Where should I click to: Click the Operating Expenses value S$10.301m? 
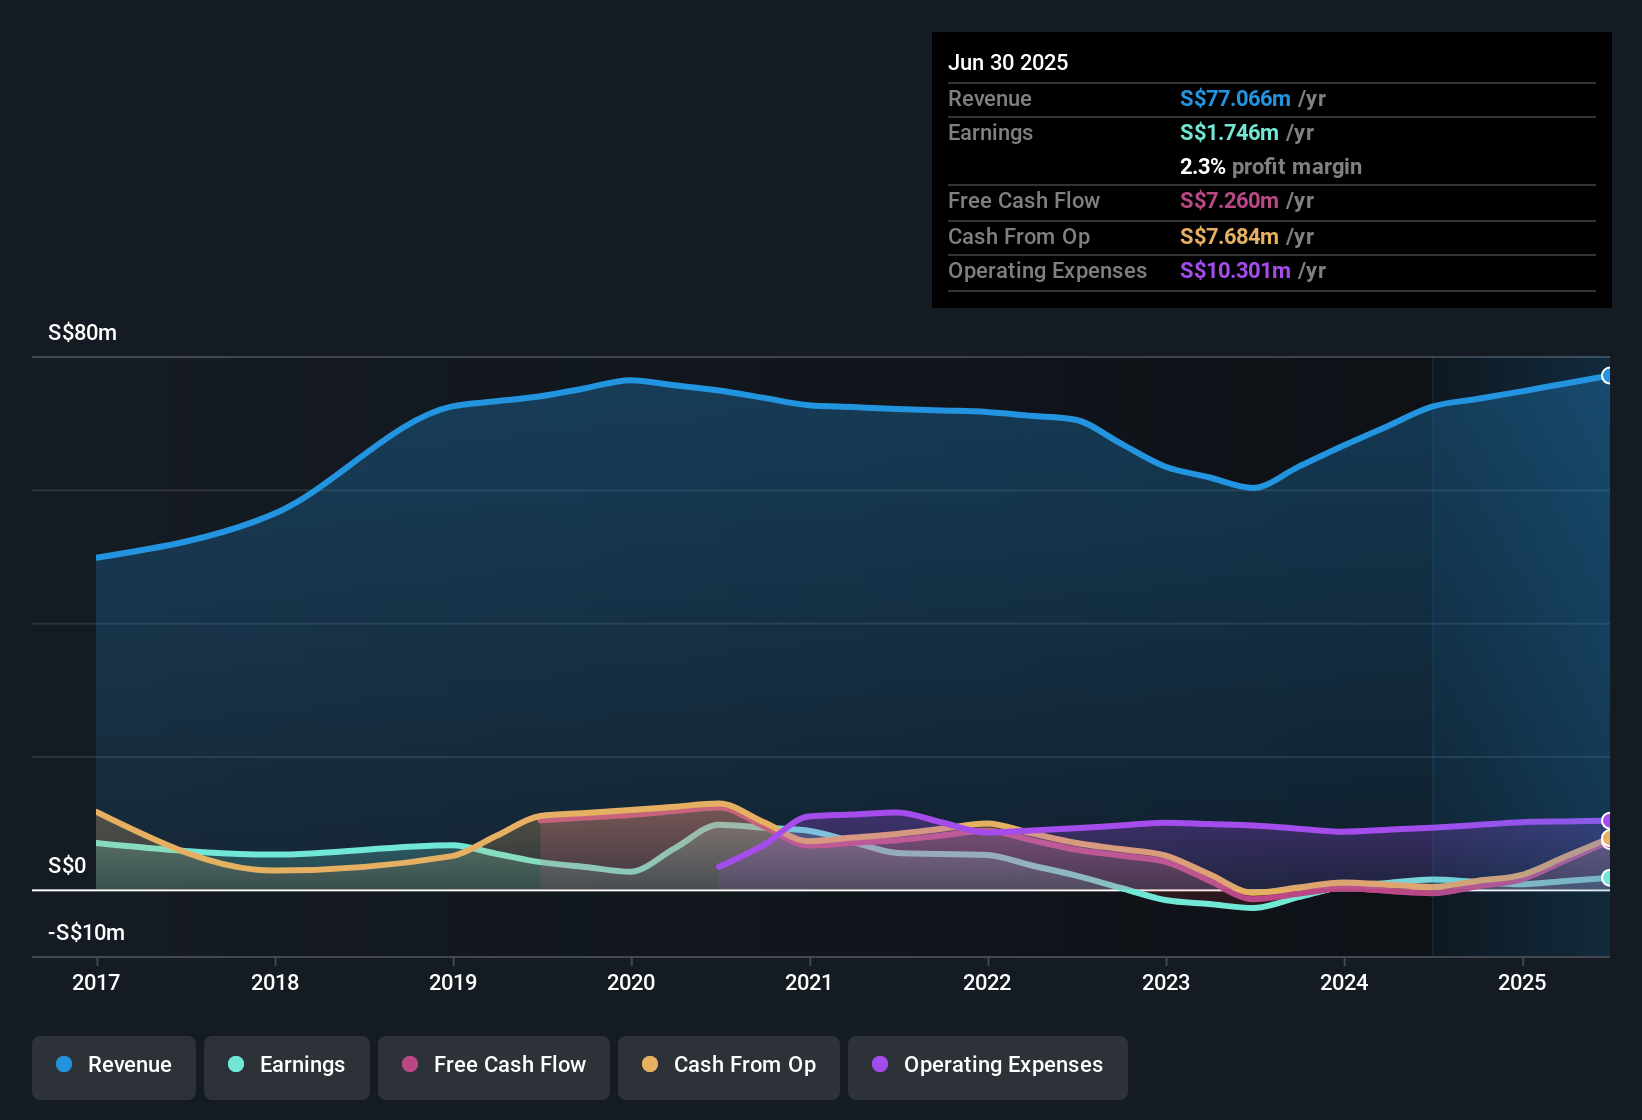[x=1235, y=271]
